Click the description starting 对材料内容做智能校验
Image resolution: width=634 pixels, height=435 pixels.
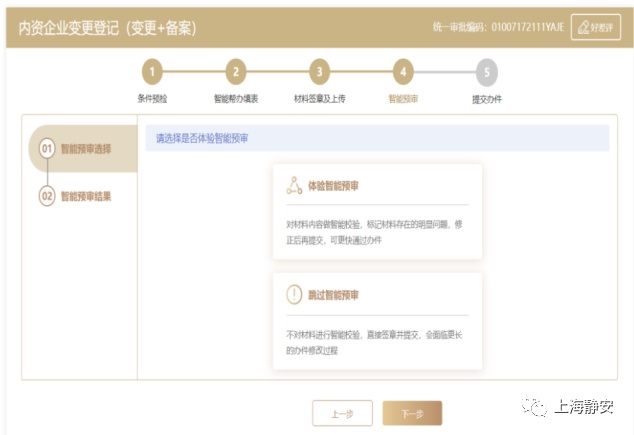[x=374, y=232]
